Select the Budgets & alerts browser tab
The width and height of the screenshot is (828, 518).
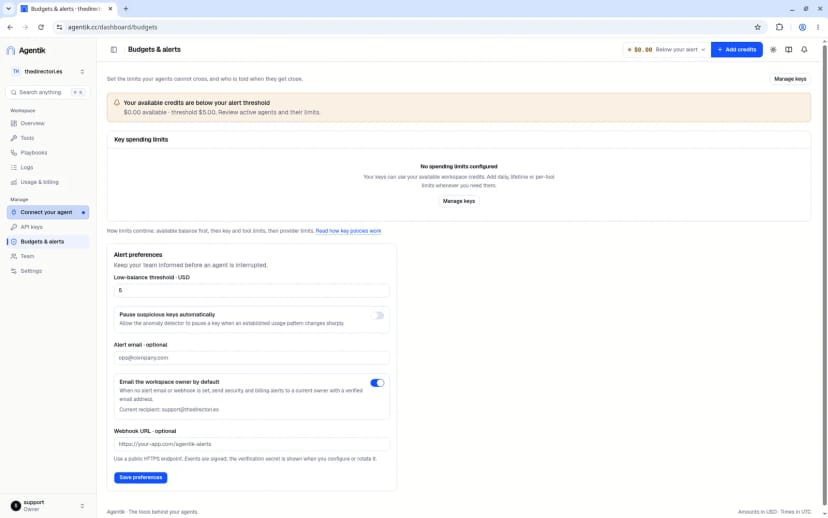coord(65,9)
